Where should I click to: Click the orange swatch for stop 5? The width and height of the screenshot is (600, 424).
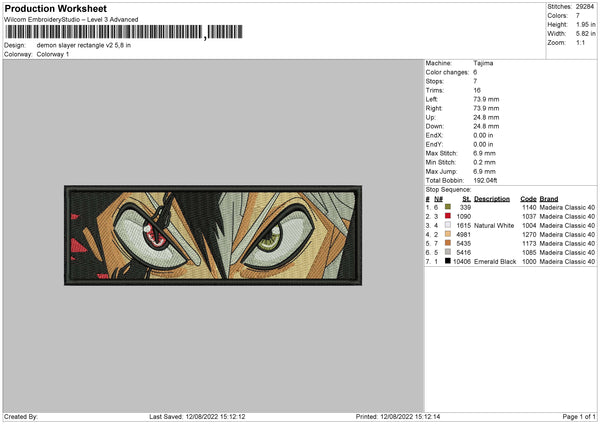[447, 243]
